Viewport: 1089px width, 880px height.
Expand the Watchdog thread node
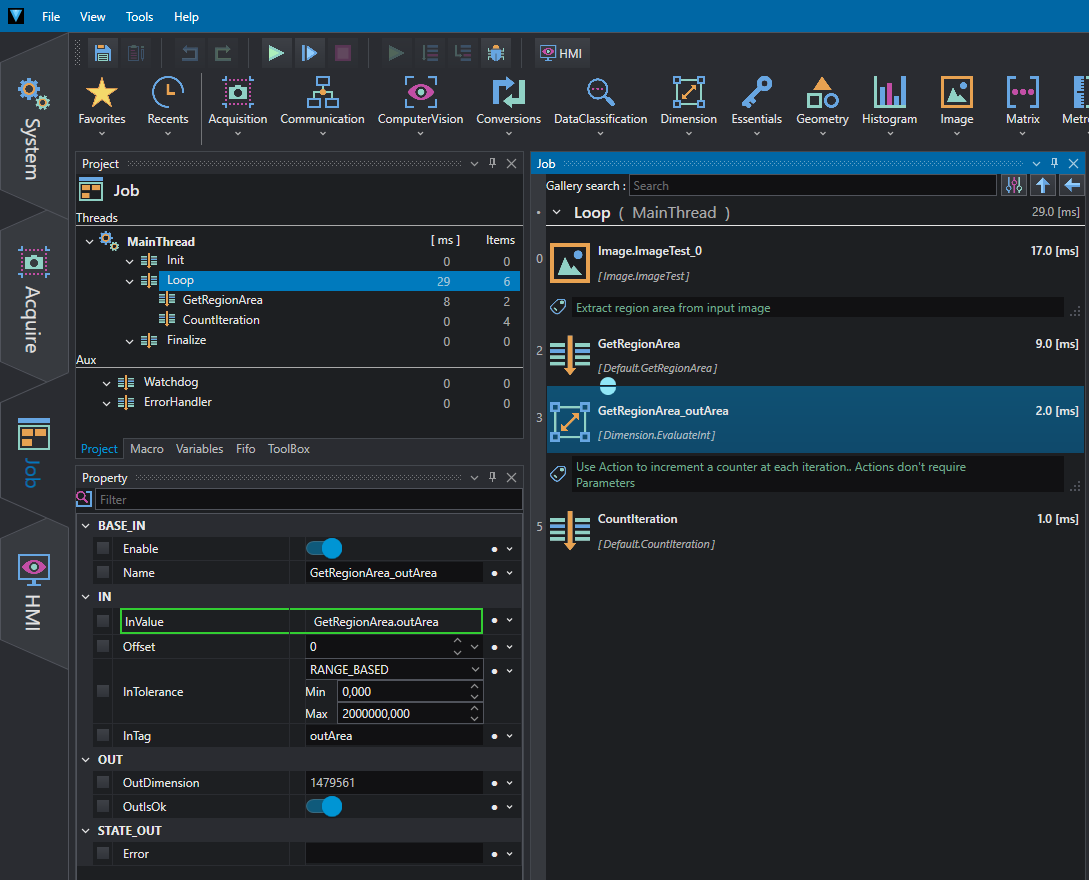[106, 383]
